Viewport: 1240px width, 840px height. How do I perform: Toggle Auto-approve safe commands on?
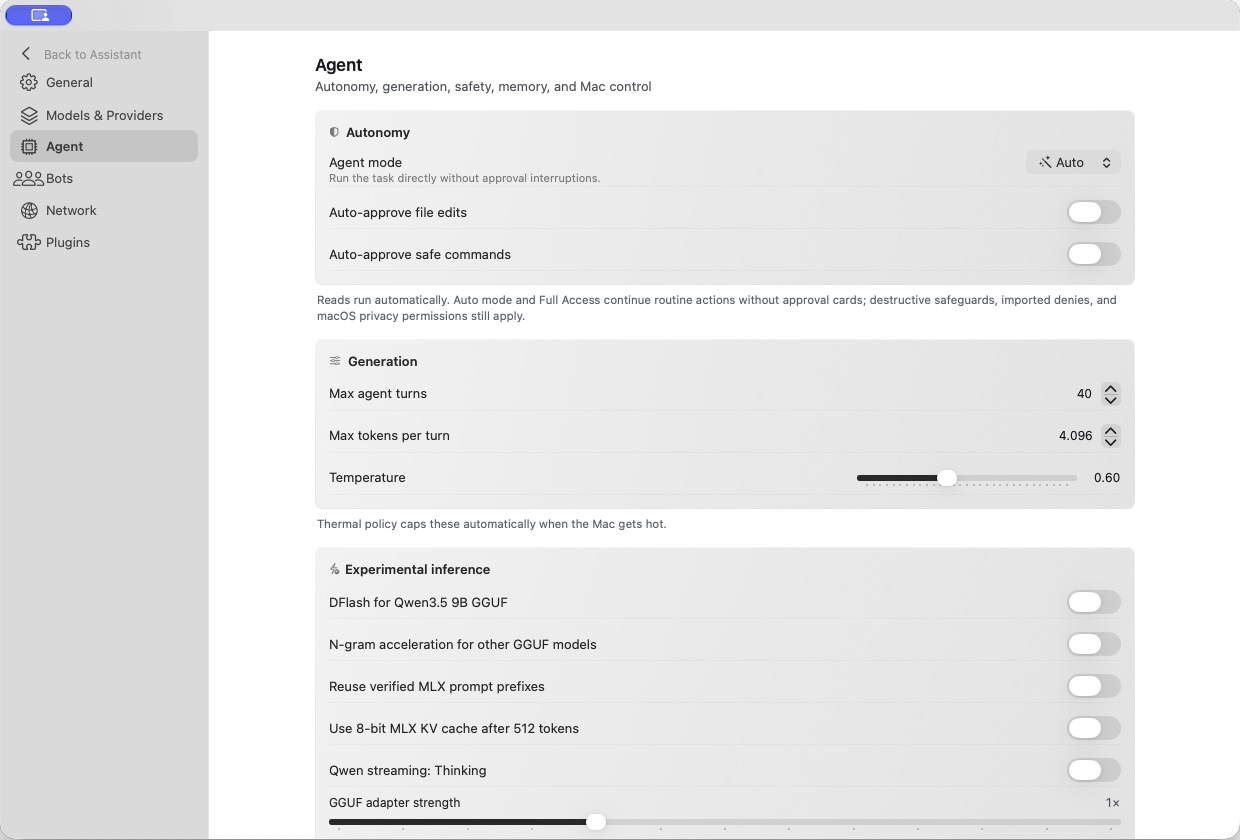[1093, 254]
